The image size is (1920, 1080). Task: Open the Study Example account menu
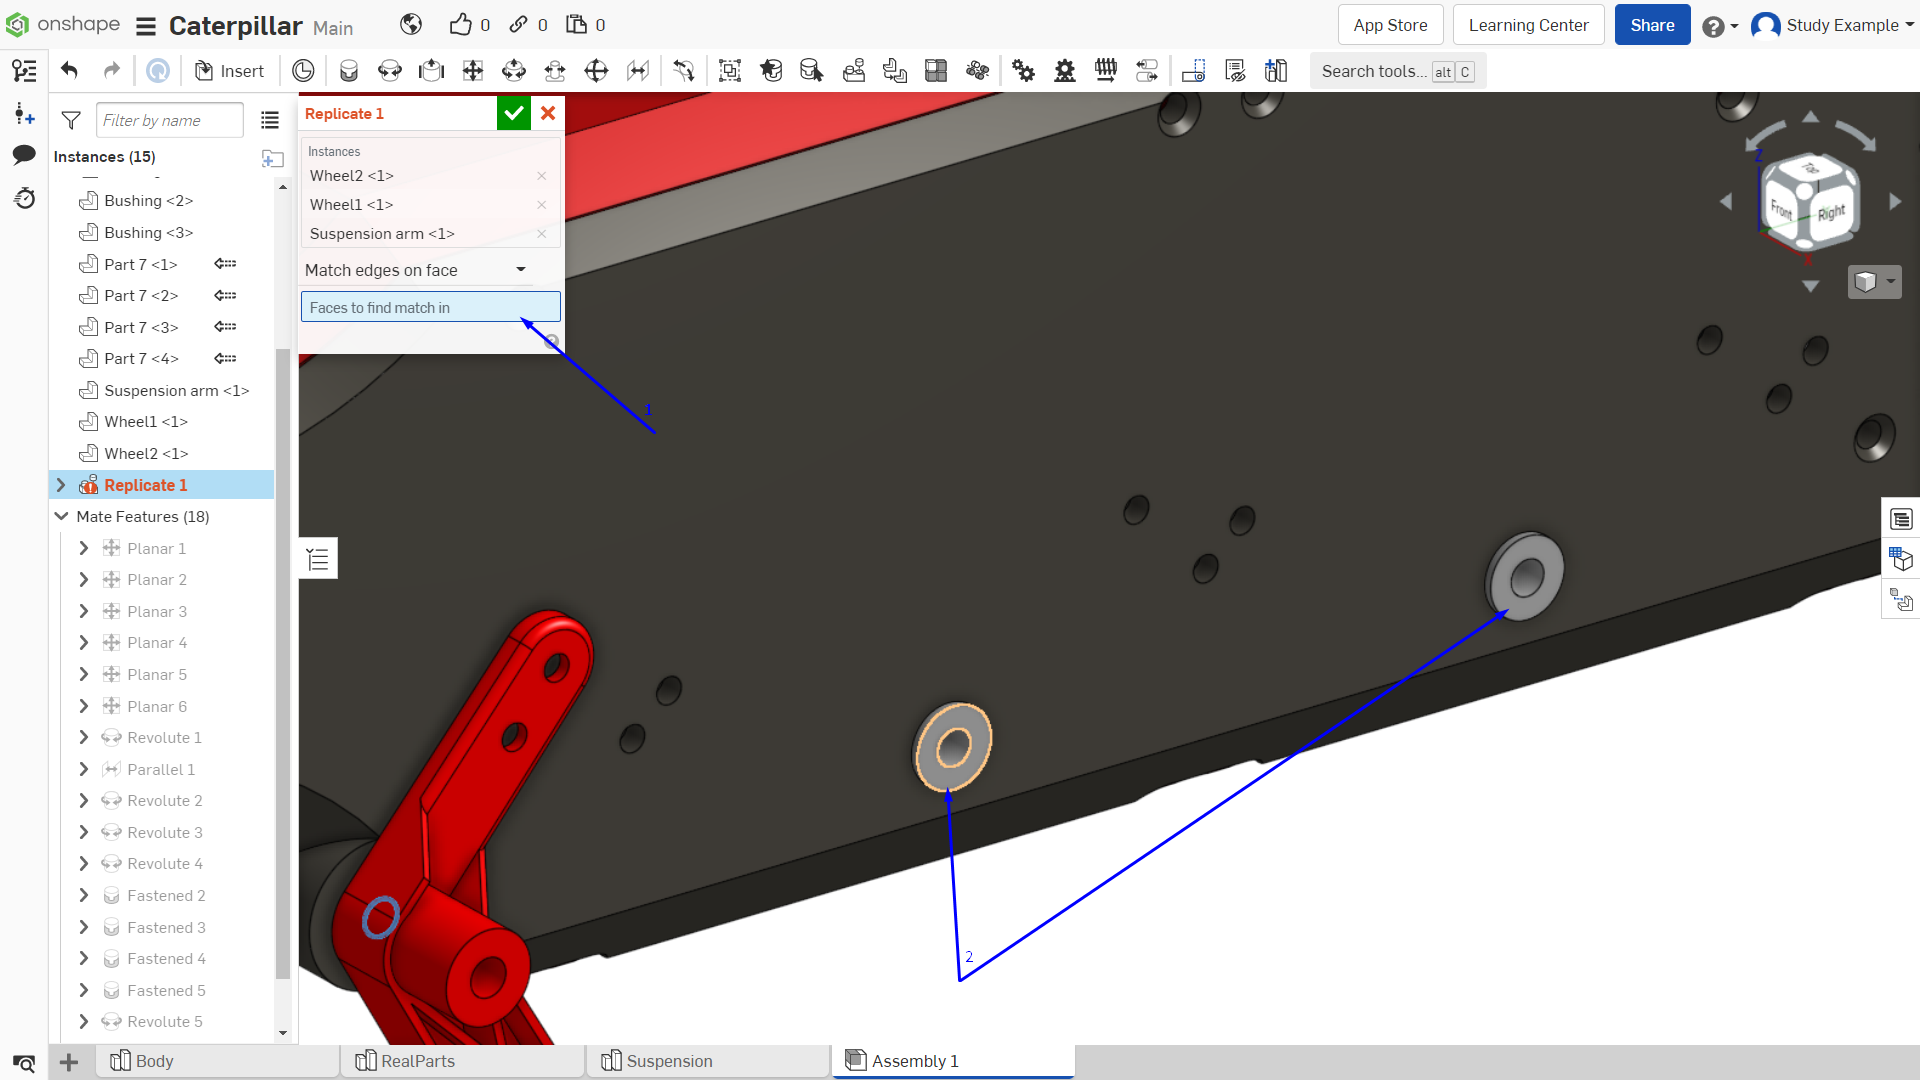coord(1833,26)
